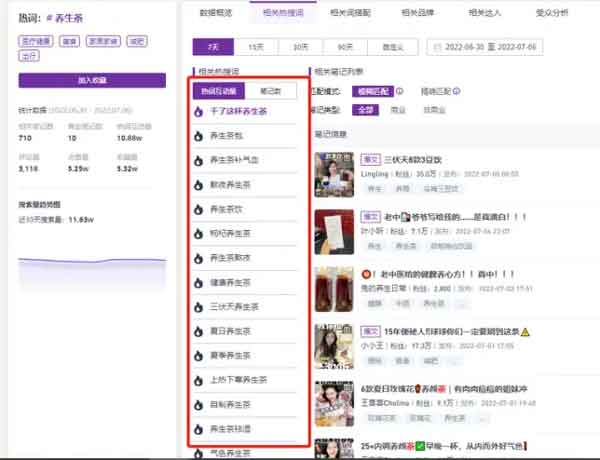
Task: Click 图文 badge on 15年便秘人 note
Action: [x=370, y=331]
